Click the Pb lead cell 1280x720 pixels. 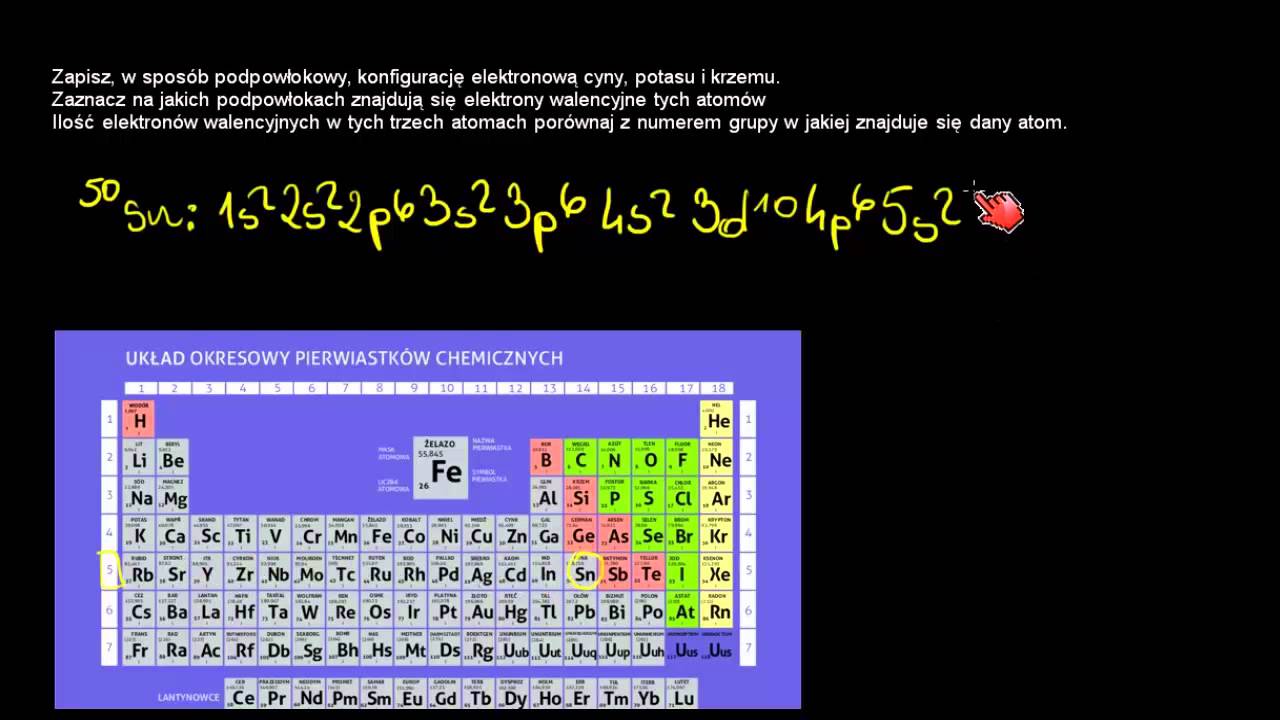[x=582, y=609]
